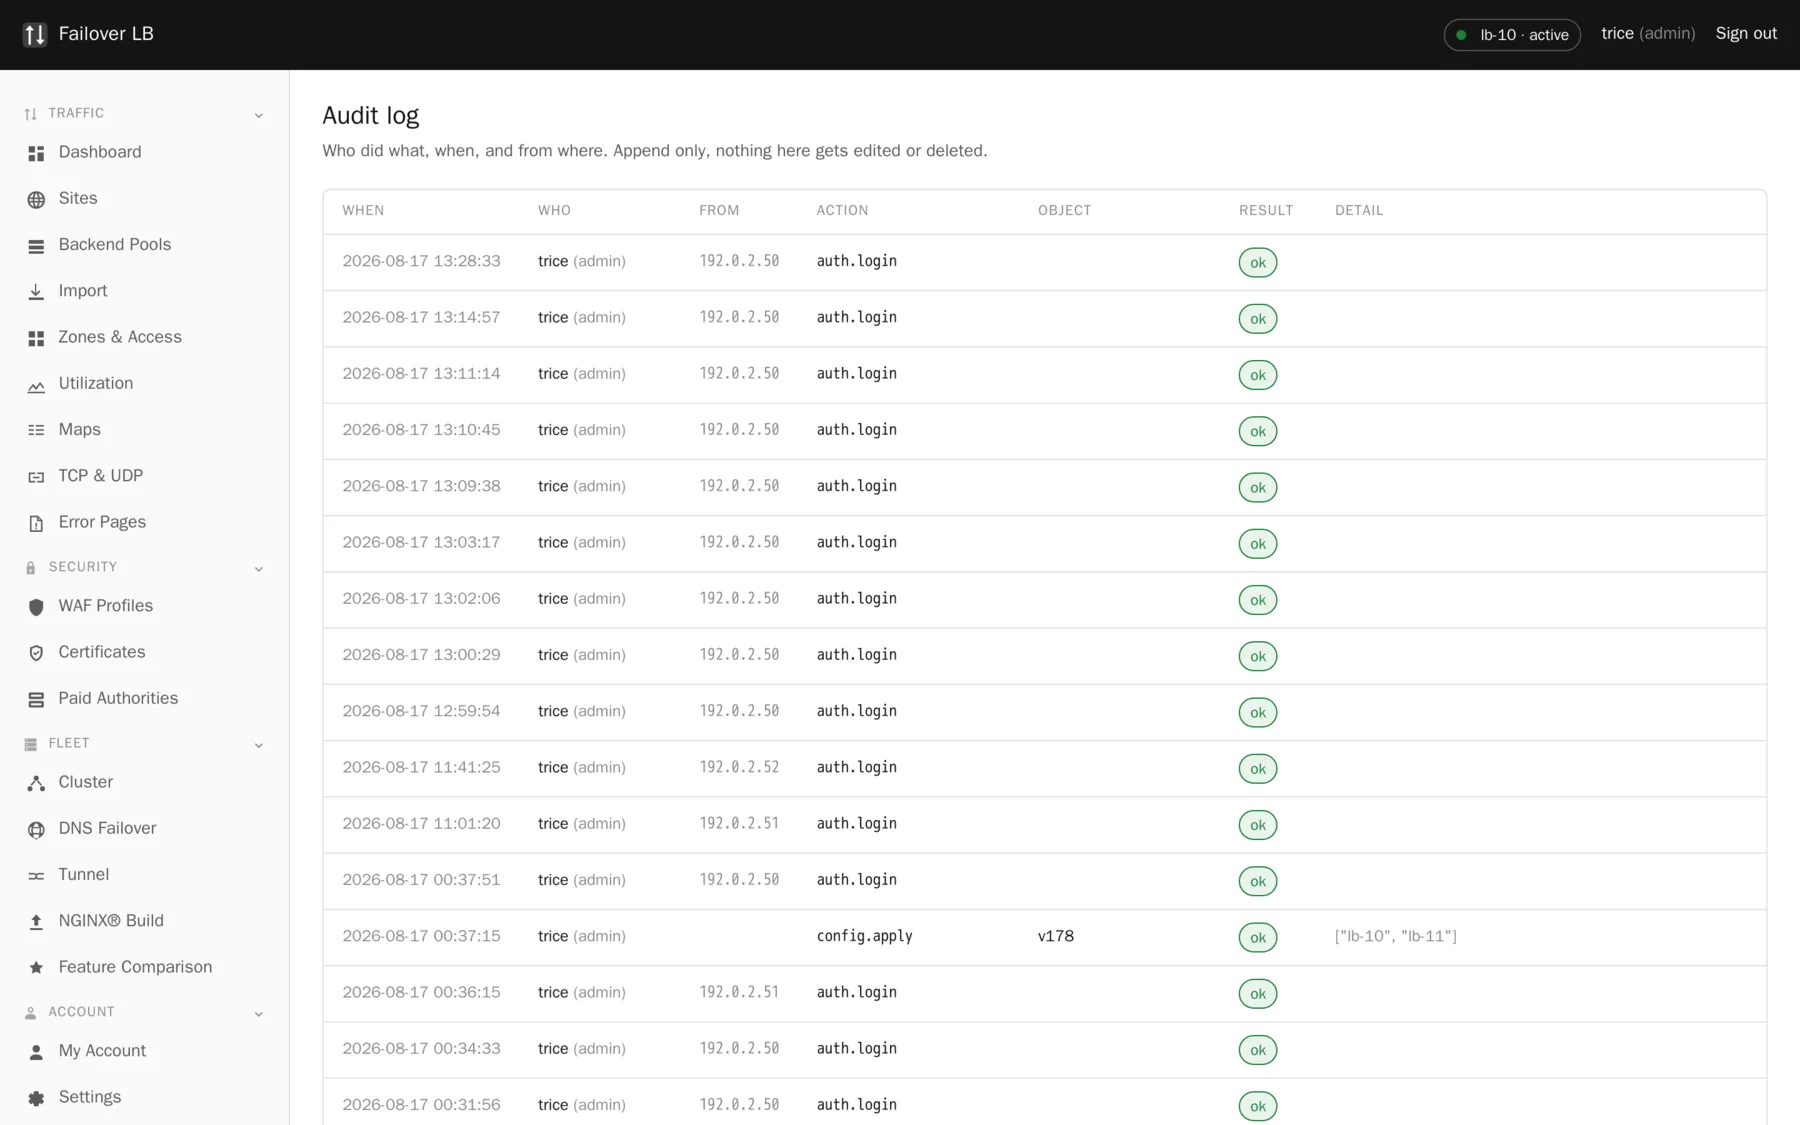Click the Fleet section server icon
This screenshot has height=1125, width=1800.
point(30,744)
